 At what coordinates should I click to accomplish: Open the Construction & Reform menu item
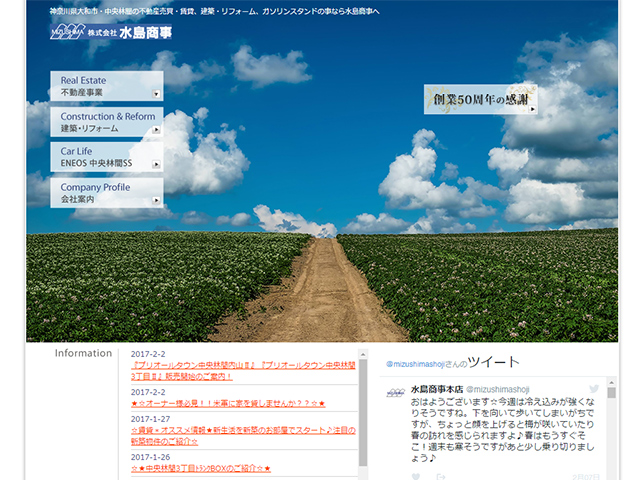[100, 122]
